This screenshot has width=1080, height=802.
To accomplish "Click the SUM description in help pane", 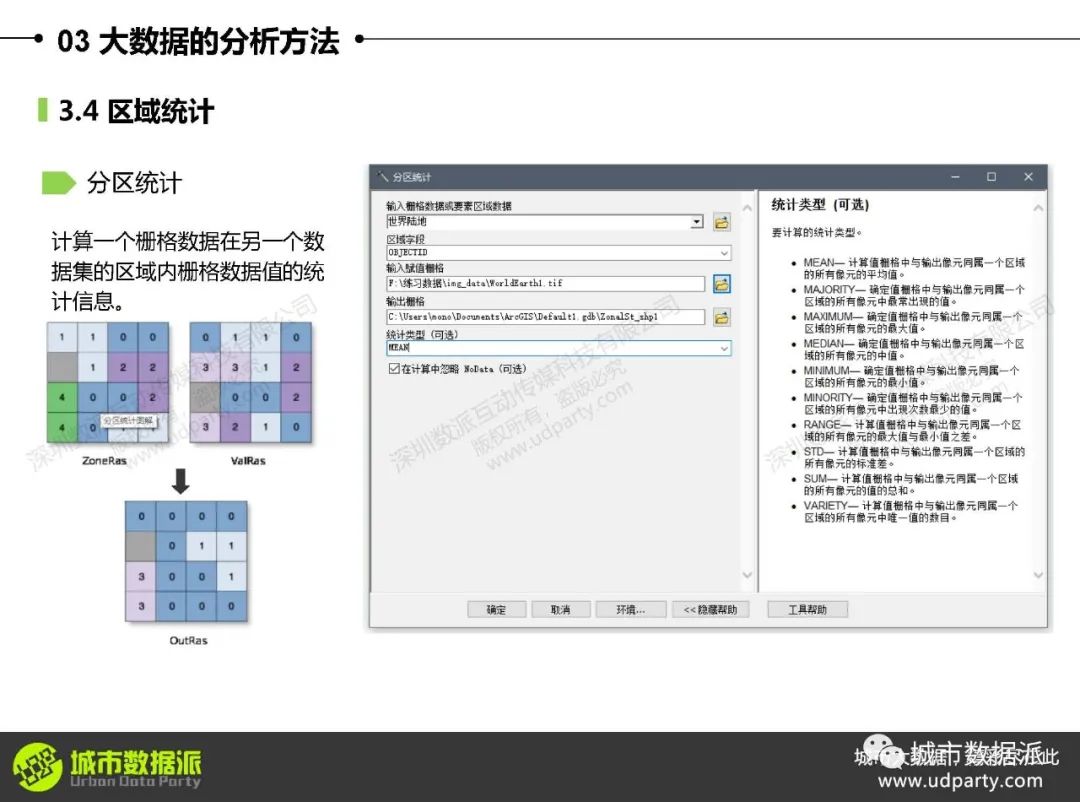I will [911, 484].
